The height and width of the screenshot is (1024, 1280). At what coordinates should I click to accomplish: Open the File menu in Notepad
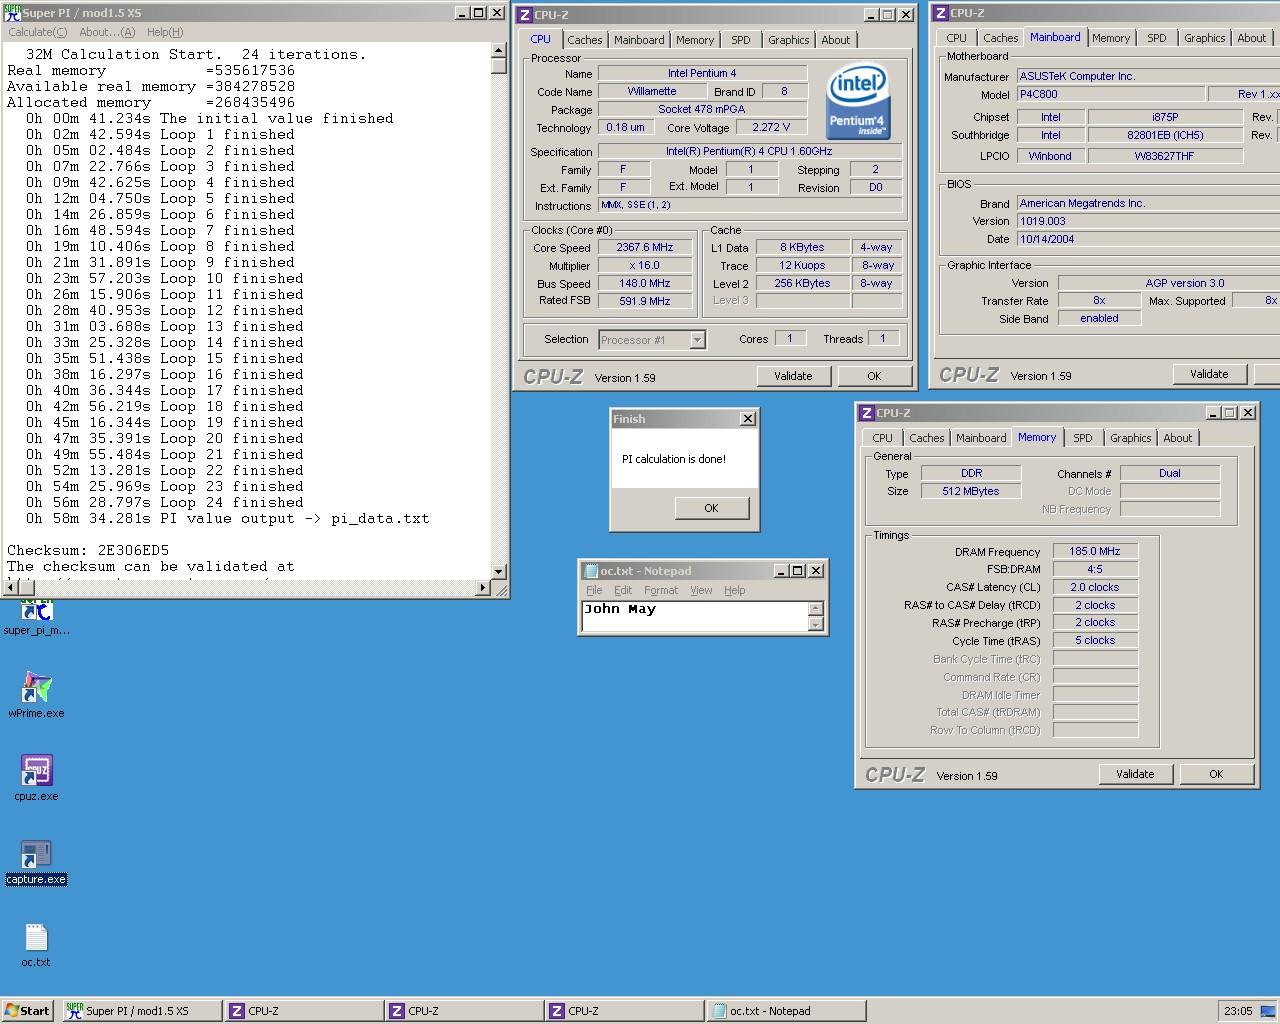coord(594,590)
